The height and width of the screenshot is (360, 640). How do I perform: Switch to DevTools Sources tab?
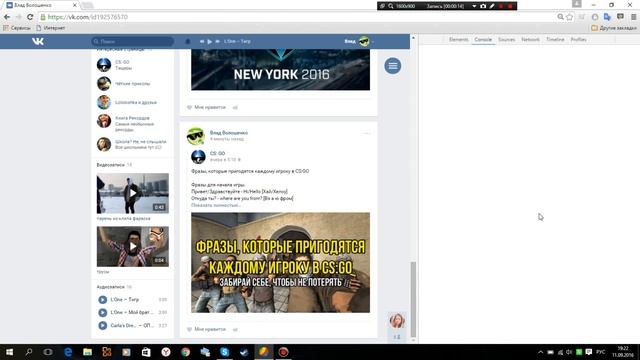[x=507, y=40]
